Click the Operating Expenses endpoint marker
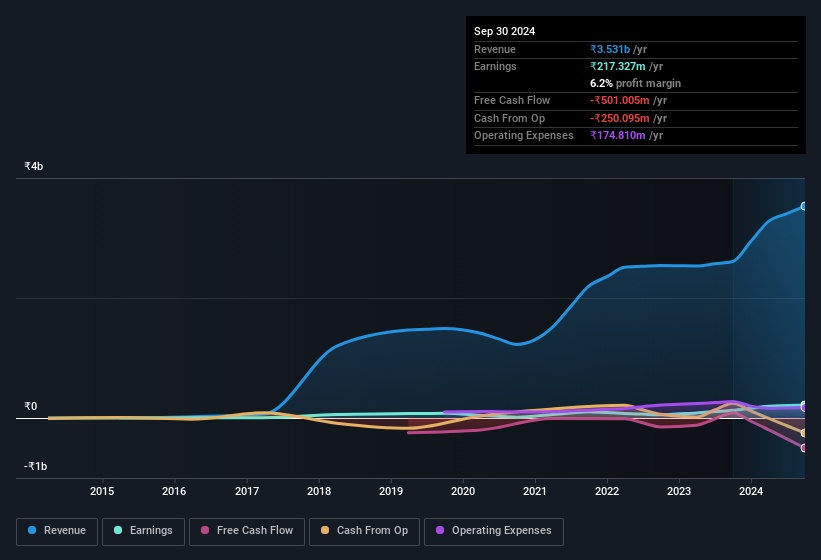 [x=804, y=407]
